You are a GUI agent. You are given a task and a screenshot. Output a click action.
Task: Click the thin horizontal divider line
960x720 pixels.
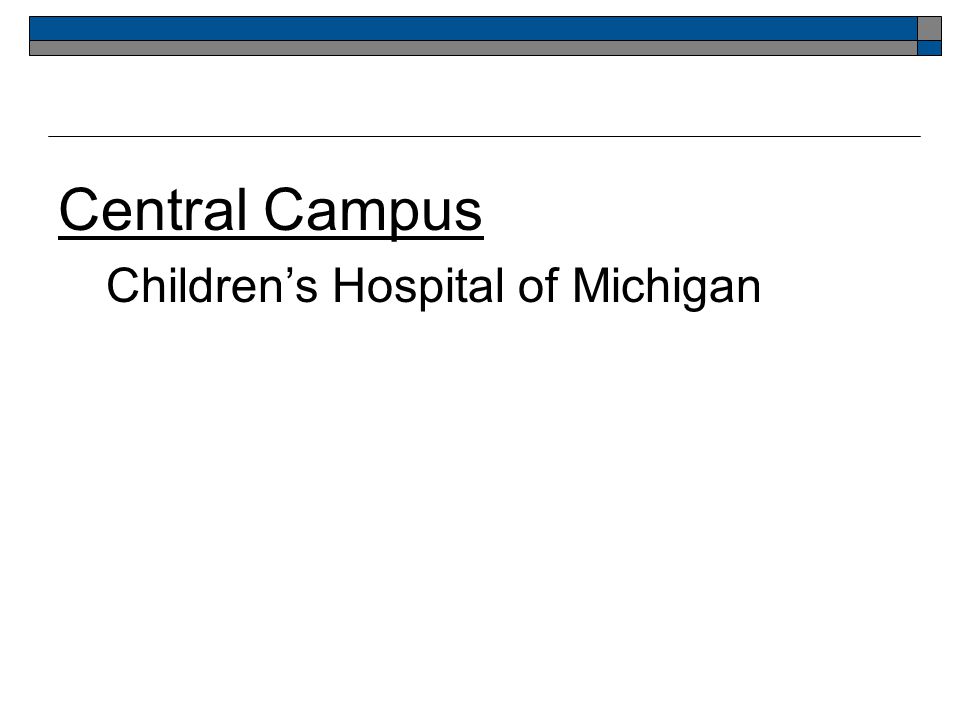coord(484,137)
